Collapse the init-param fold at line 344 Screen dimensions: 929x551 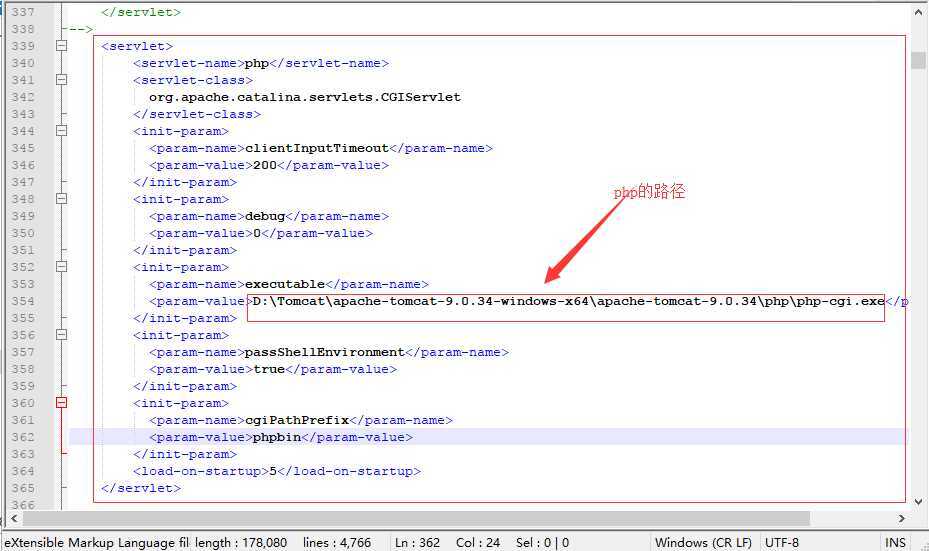coord(61,130)
